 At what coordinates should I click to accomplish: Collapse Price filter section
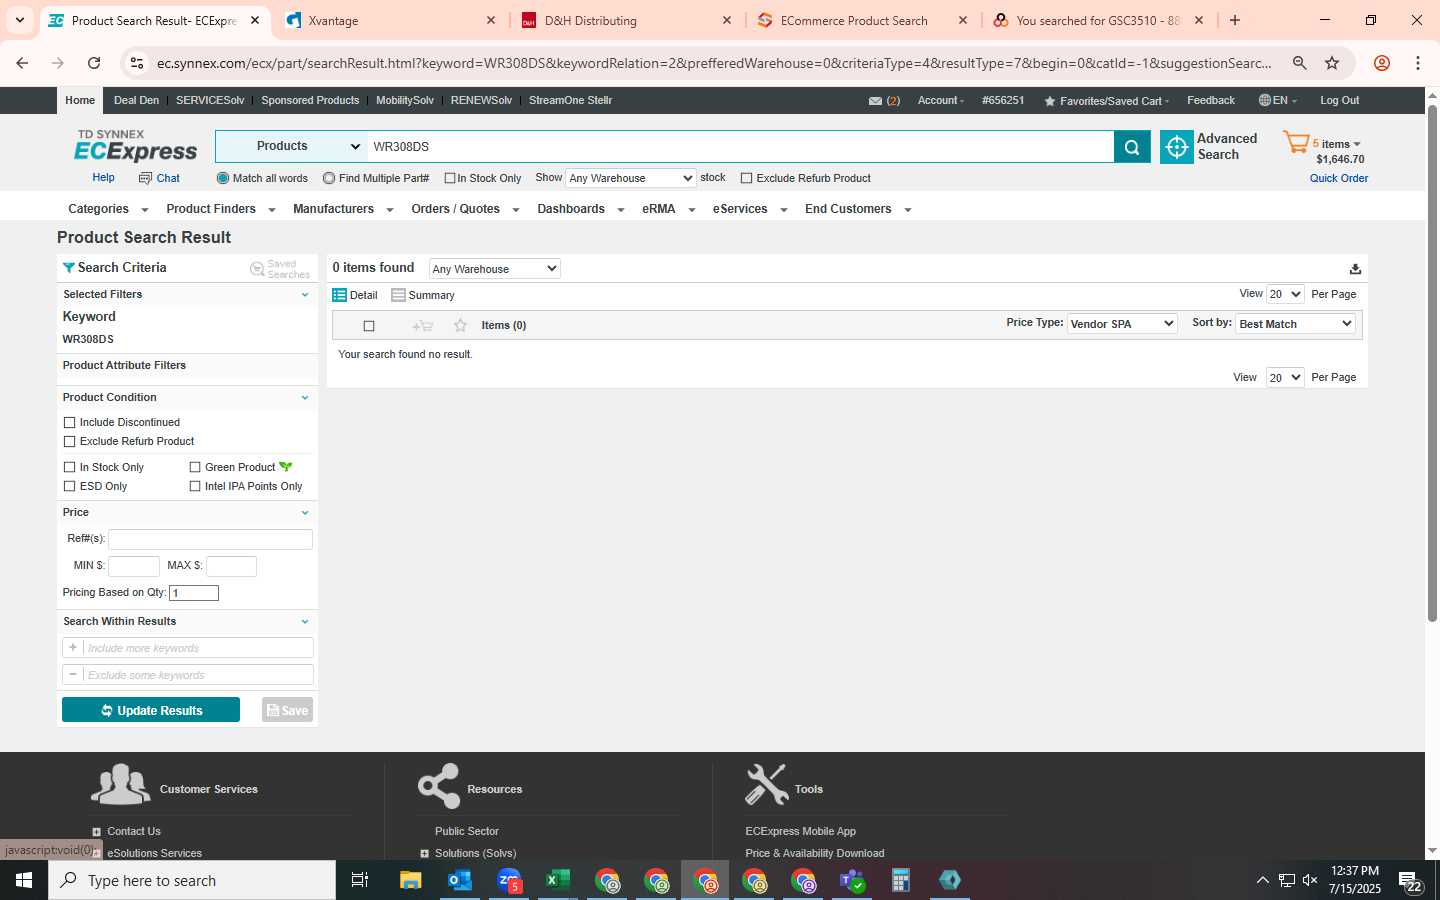pyautogui.click(x=305, y=513)
